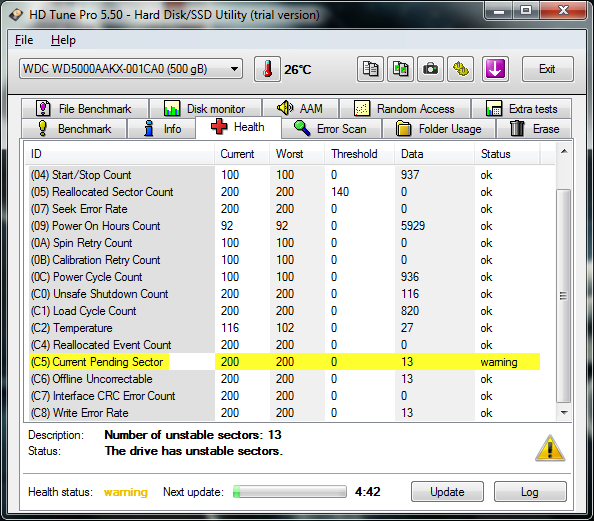The image size is (594, 521).
Task: Click 'The drive has unstable sectors.' status text
Action: 194,451
